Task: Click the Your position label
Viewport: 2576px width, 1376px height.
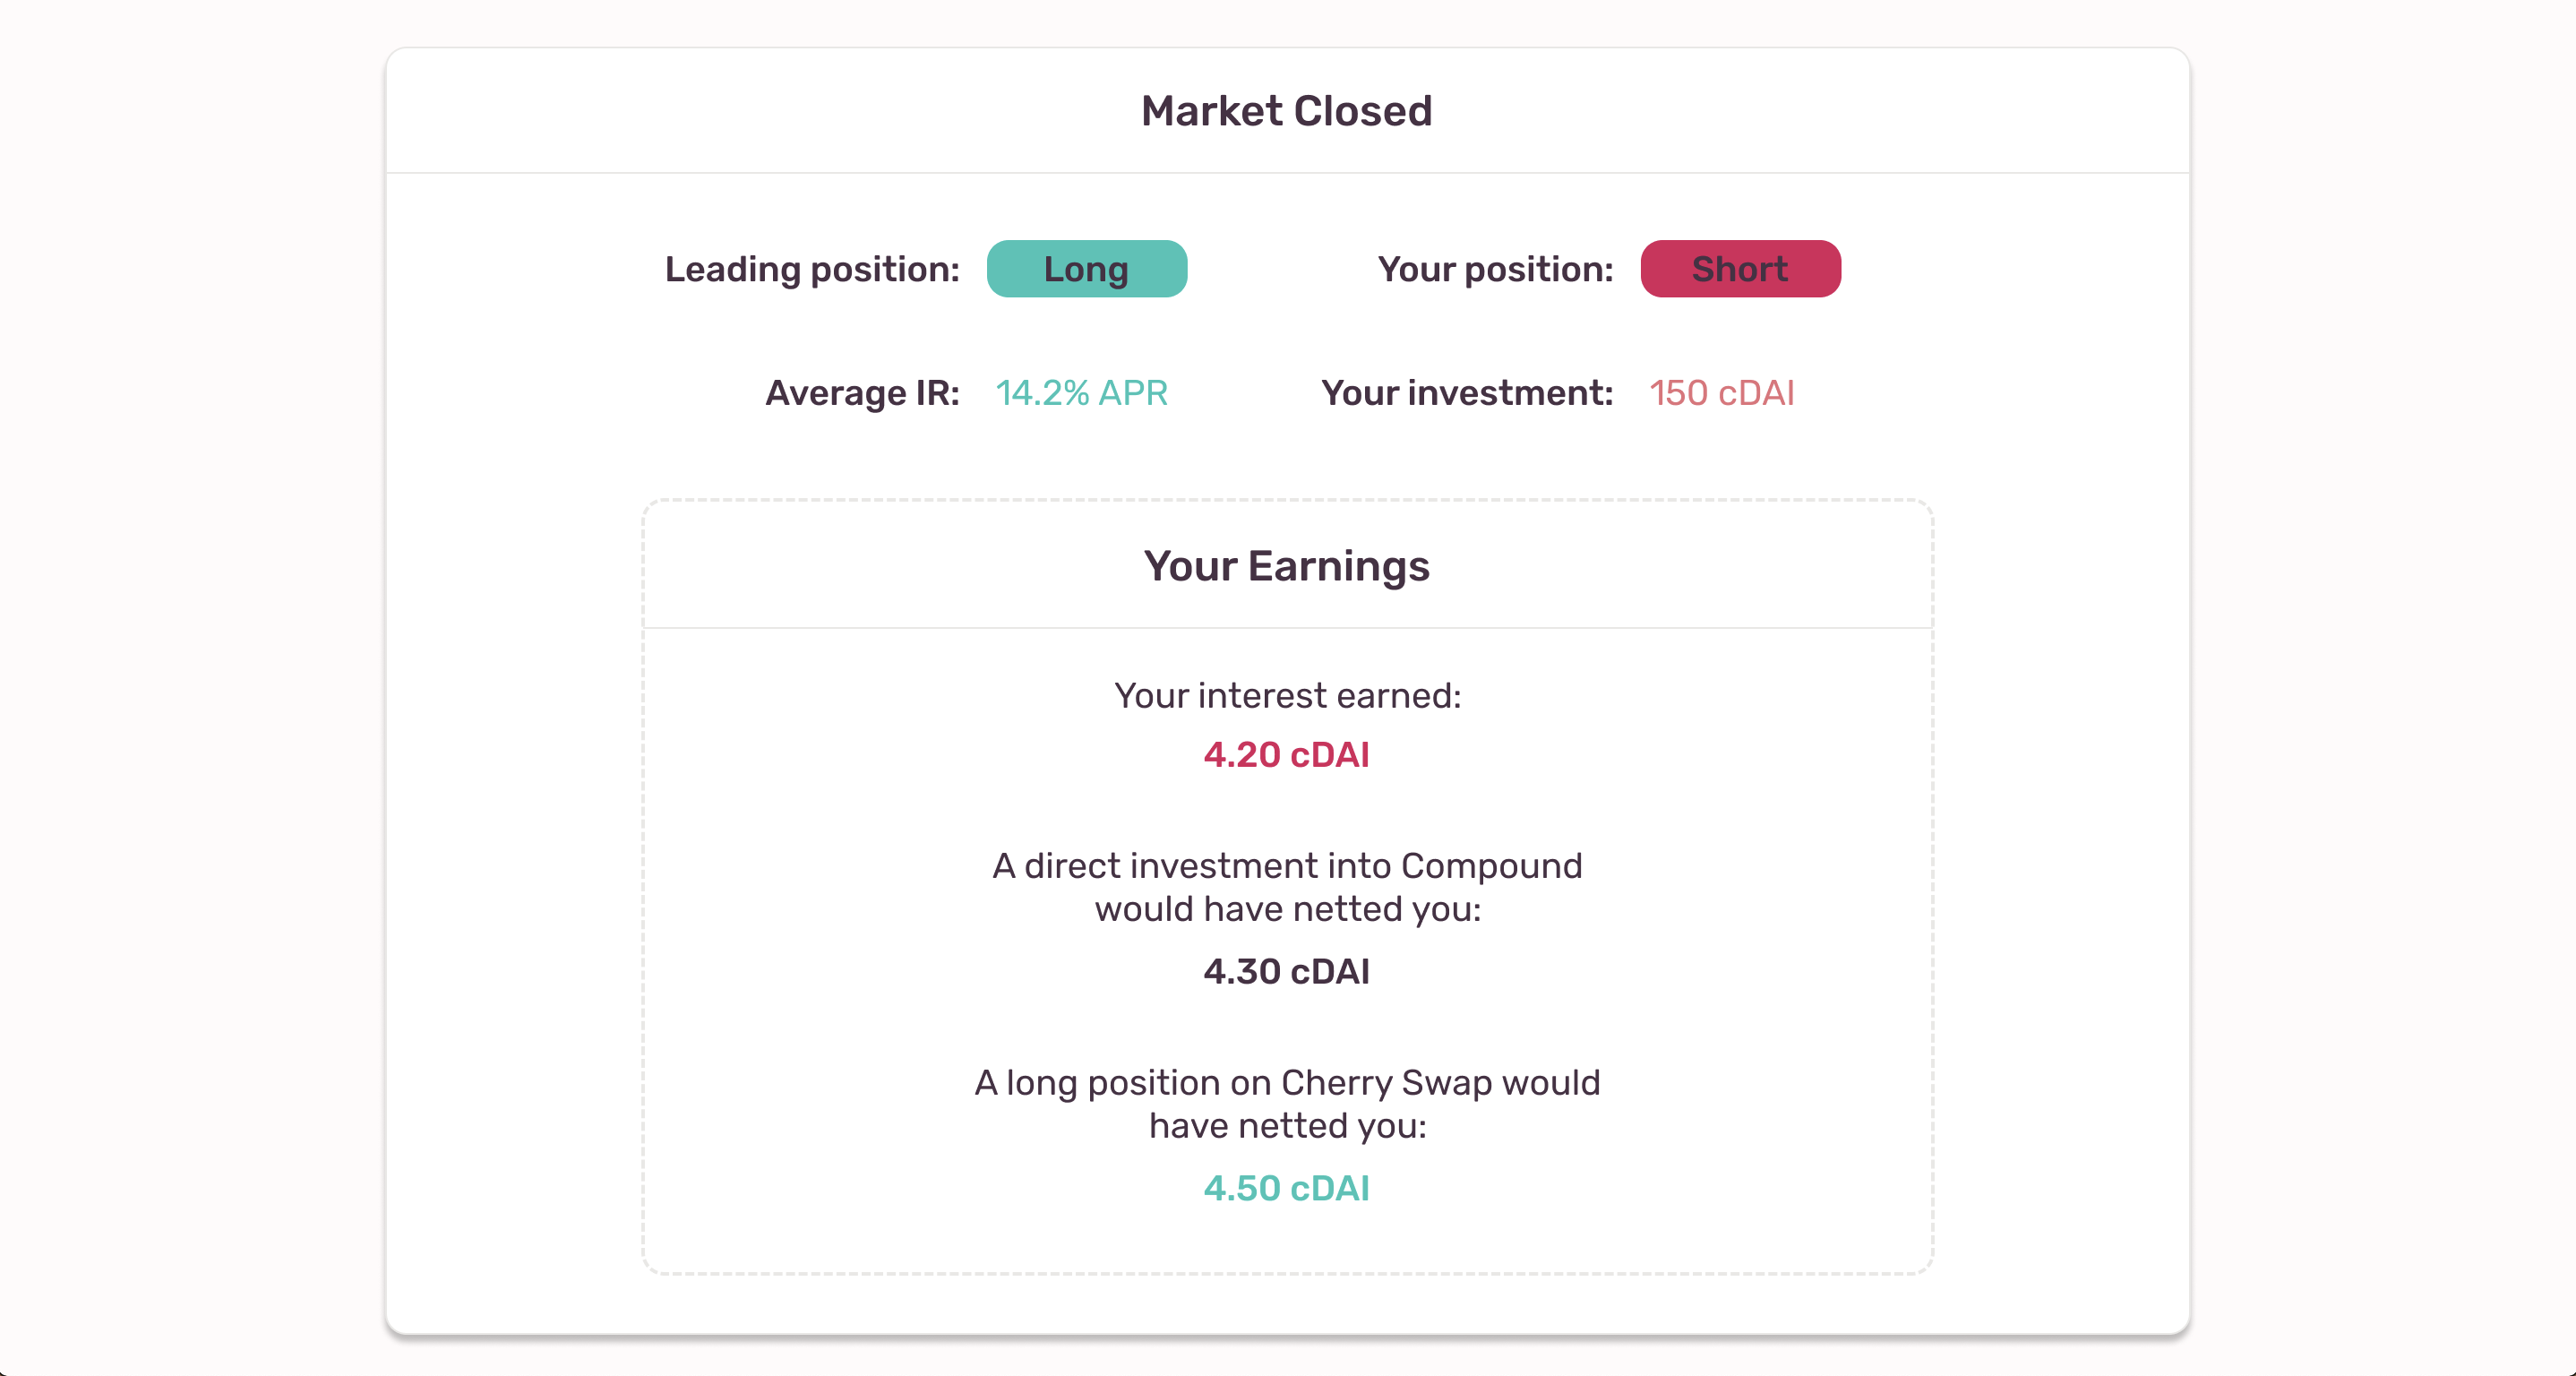Action: [1495, 269]
